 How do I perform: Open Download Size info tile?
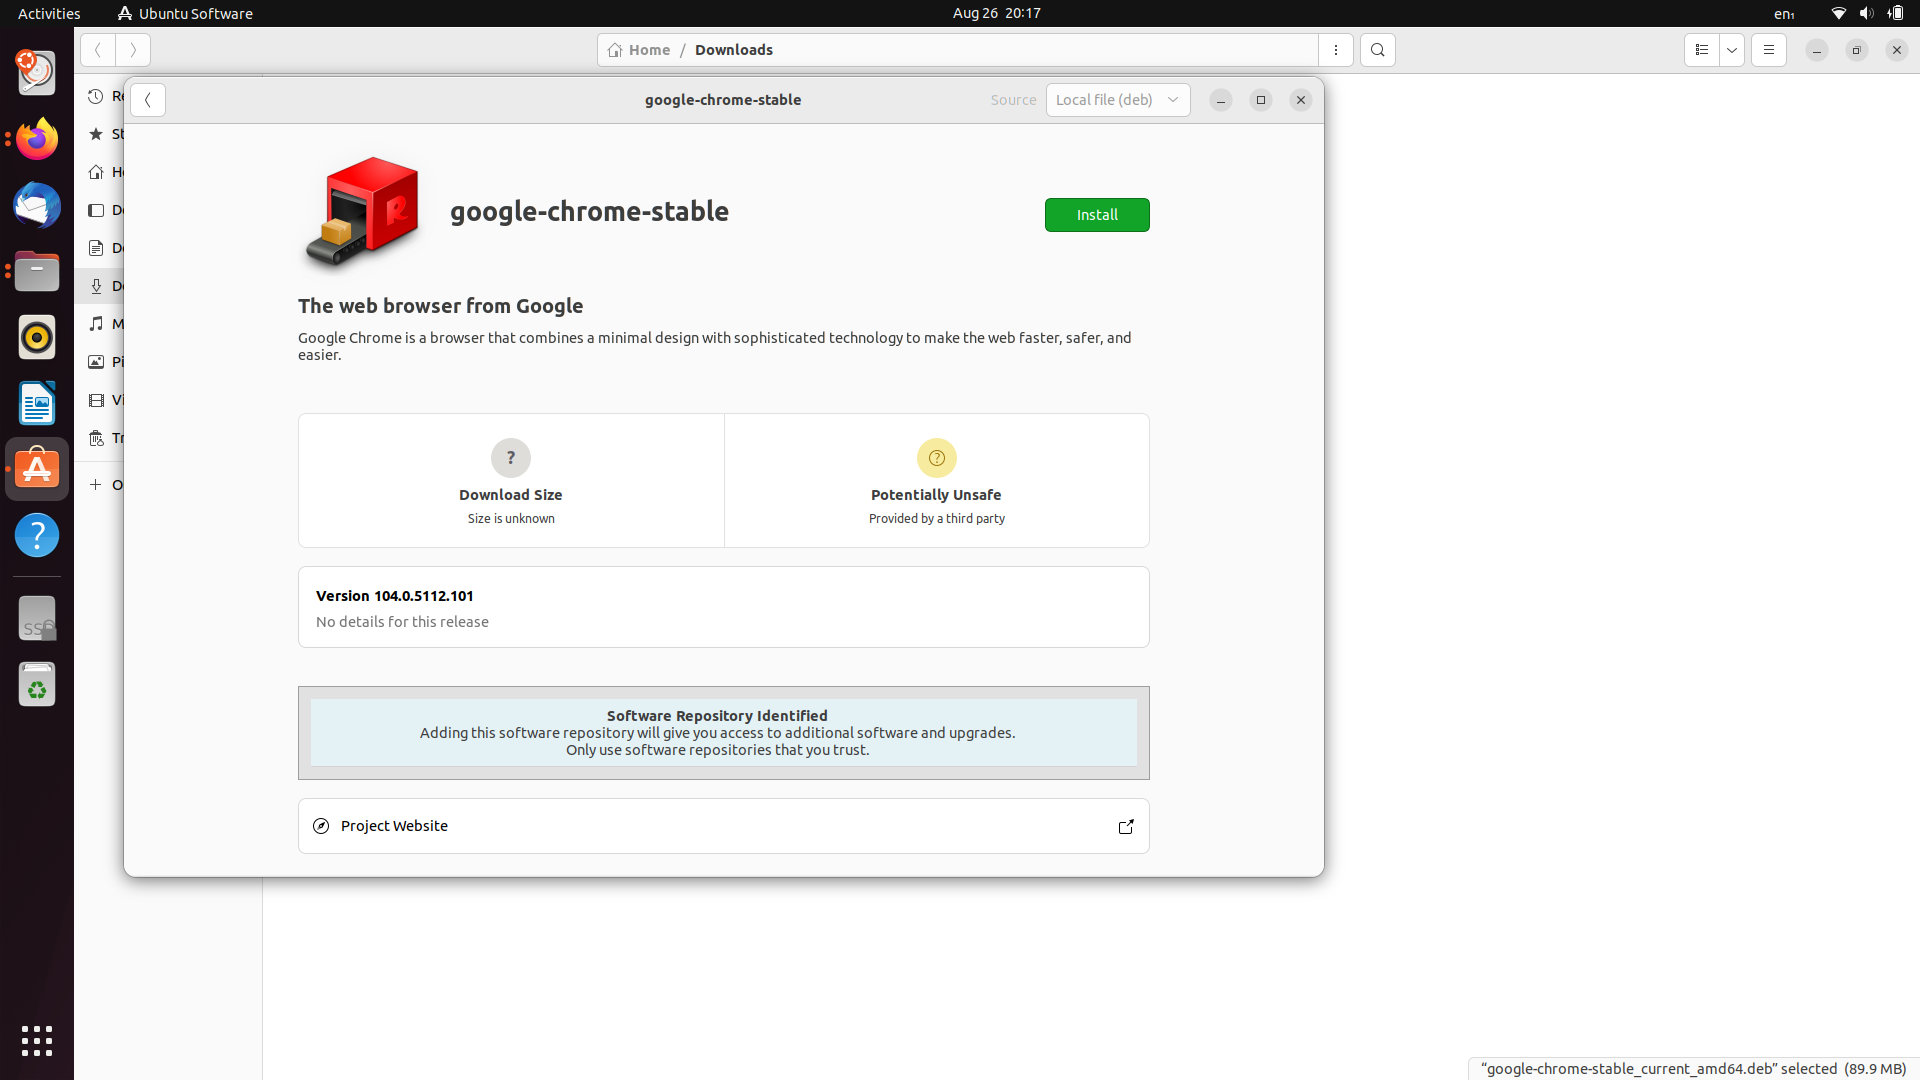[511, 481]
